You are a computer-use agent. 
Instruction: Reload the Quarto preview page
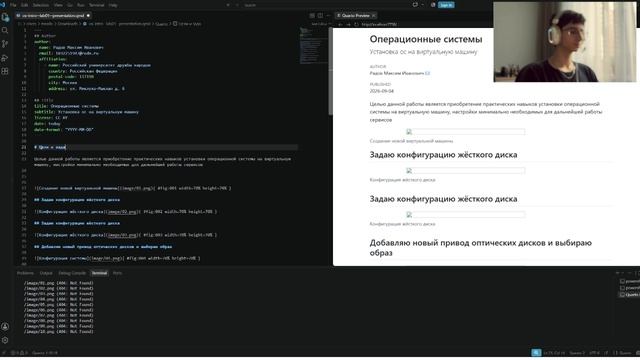click(356, 24)
